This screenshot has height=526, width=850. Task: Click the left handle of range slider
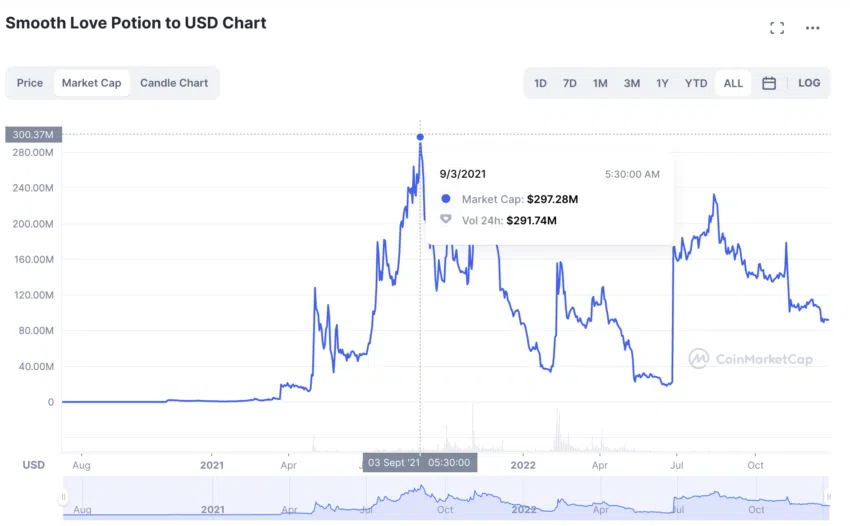click(x=64, y=497)
